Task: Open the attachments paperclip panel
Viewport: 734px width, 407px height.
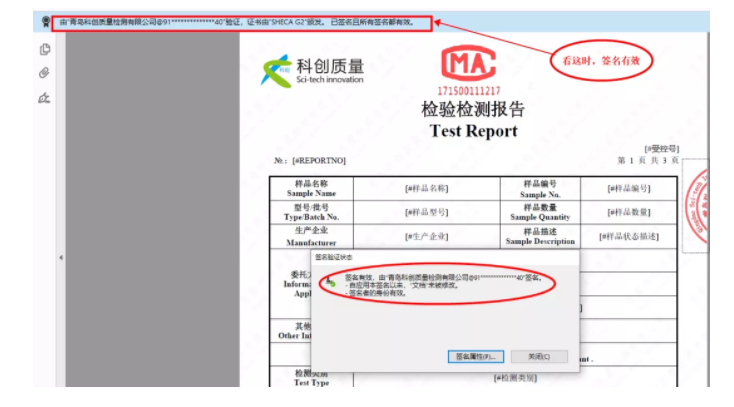Action: 44,73
